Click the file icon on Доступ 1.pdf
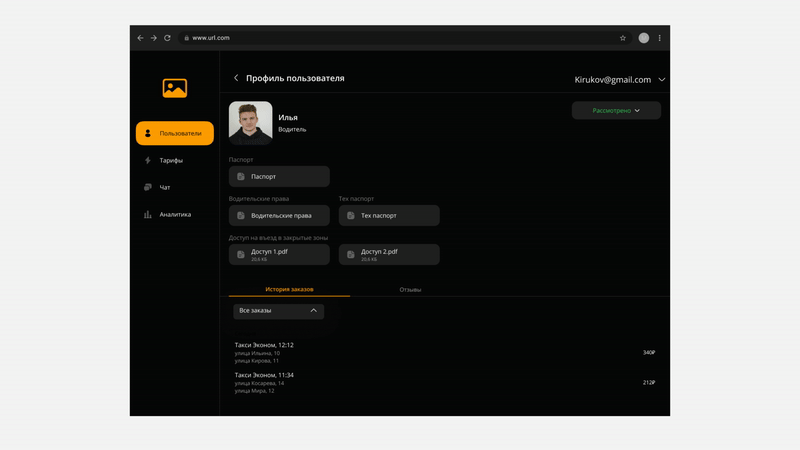Screen dimensions: 800x450 (x=241, y=255)
